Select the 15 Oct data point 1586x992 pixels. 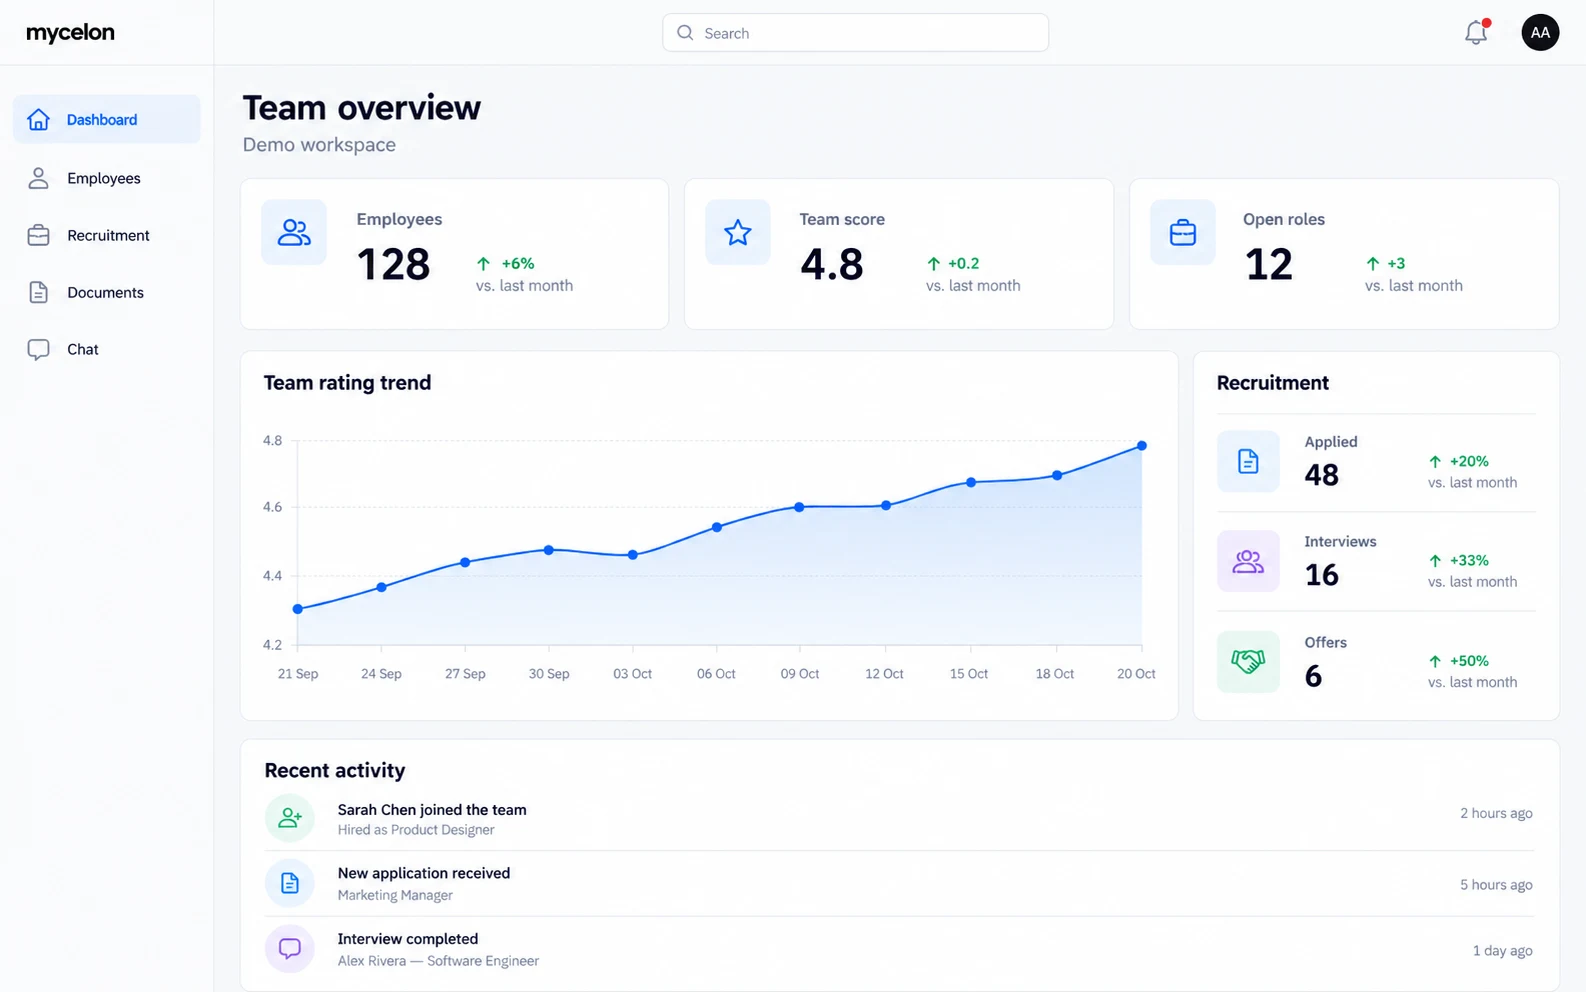tap(971, 482)
